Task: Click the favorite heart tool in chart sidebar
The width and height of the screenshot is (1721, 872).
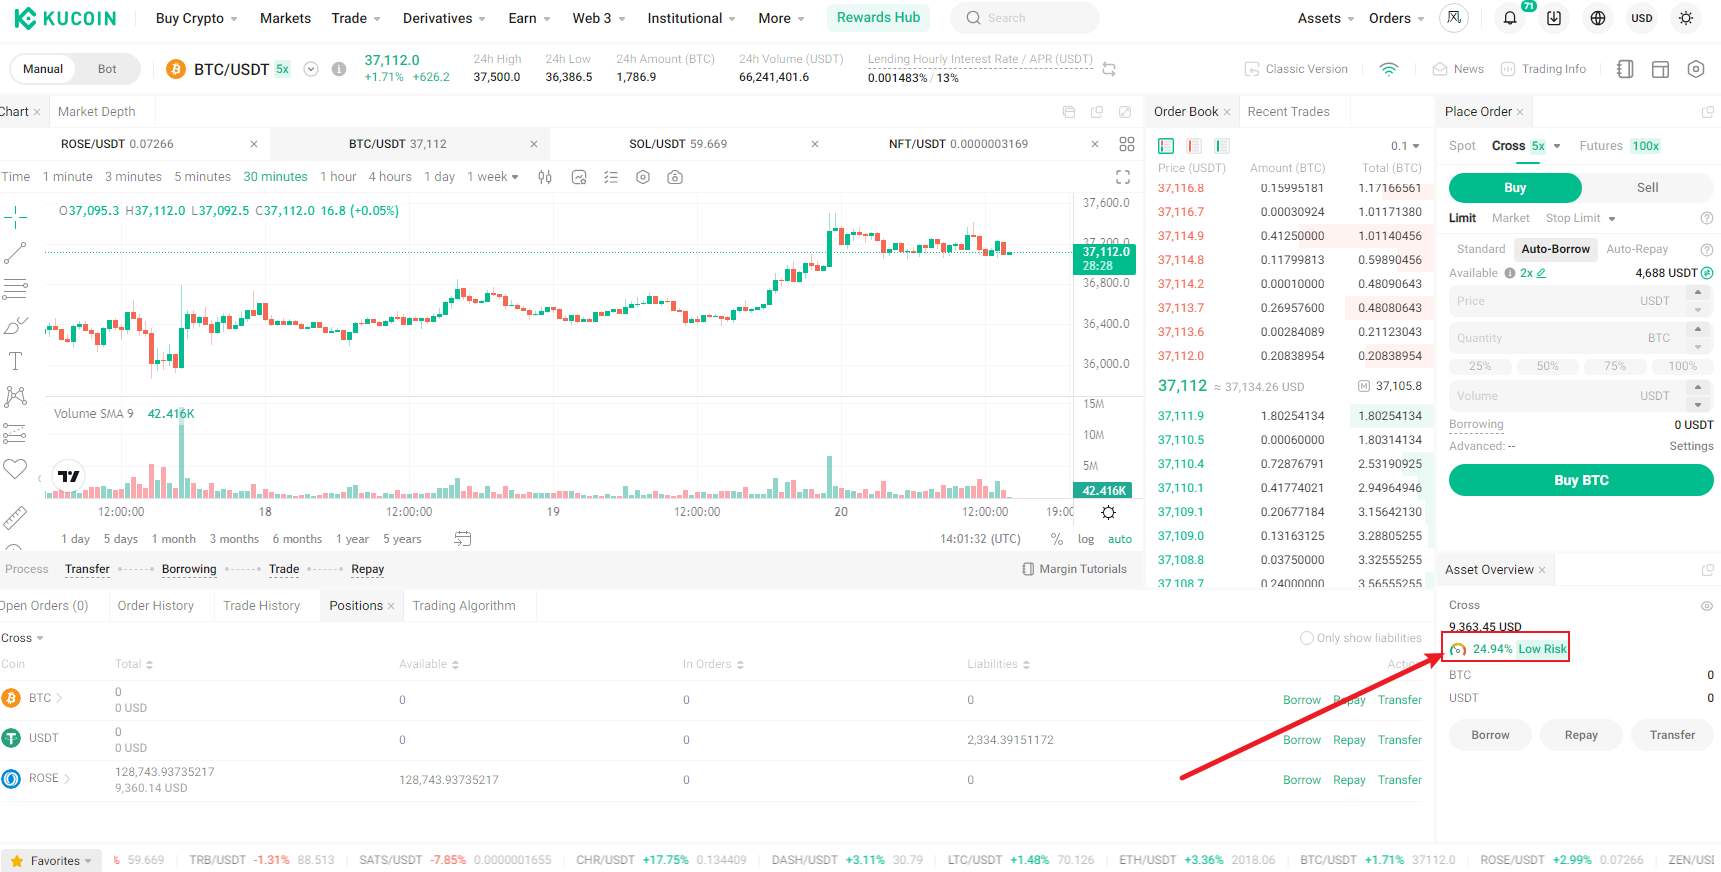Action: pyautogui.click(x=15, y=468)
